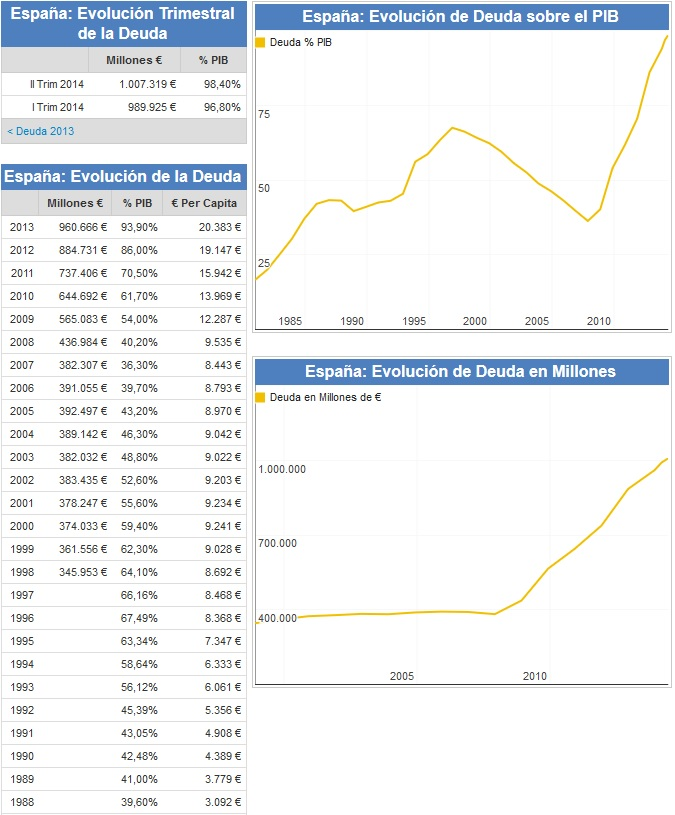The height and width of the screenshot is (815, 675).
Task: Click the "España: Evolución de la Deuda" table heading
Action: point(123,177)
